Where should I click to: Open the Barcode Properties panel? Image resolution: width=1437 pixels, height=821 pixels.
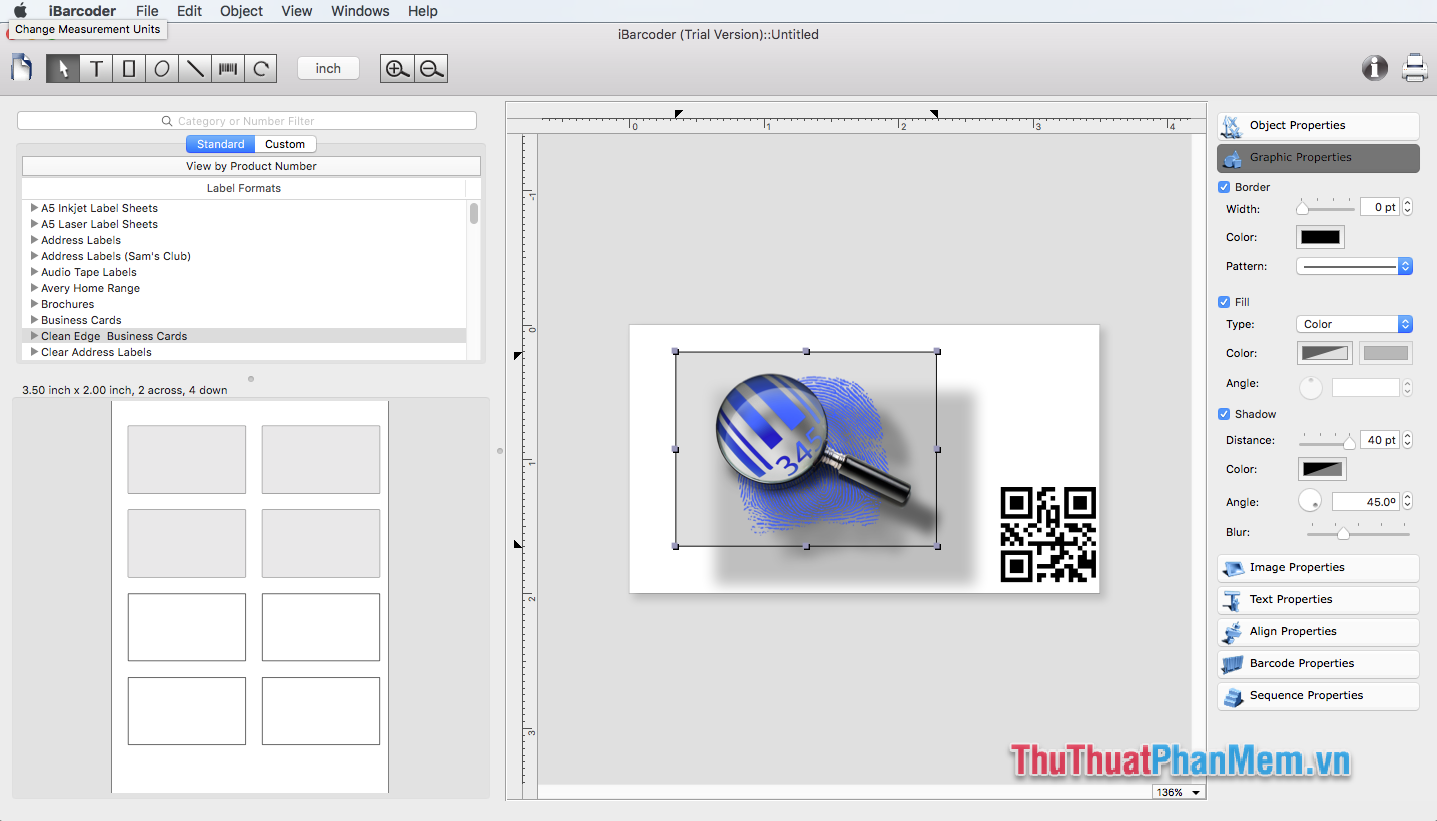pos(1317,663)
